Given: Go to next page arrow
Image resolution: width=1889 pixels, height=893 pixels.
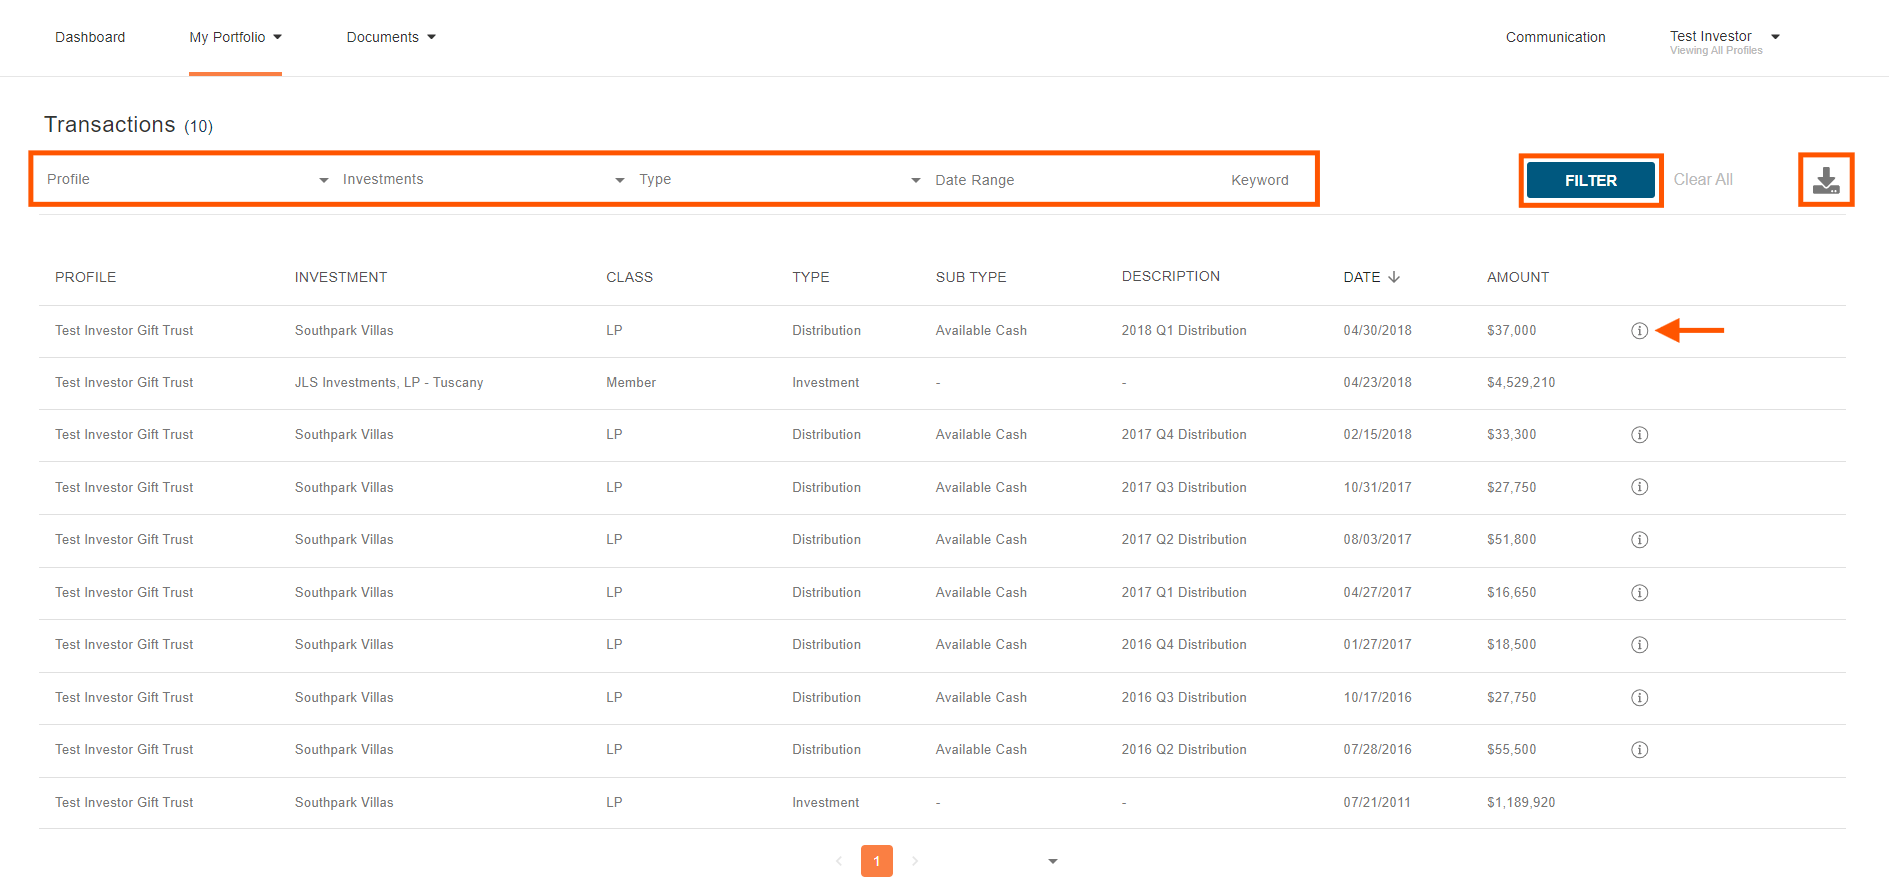Looking at the screenshot, I should [x=914, y=861].
